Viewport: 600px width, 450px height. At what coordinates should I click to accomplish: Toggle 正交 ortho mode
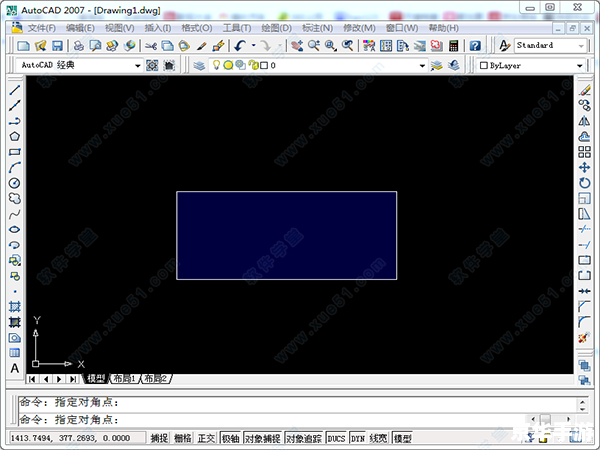(x=206, y=438)
